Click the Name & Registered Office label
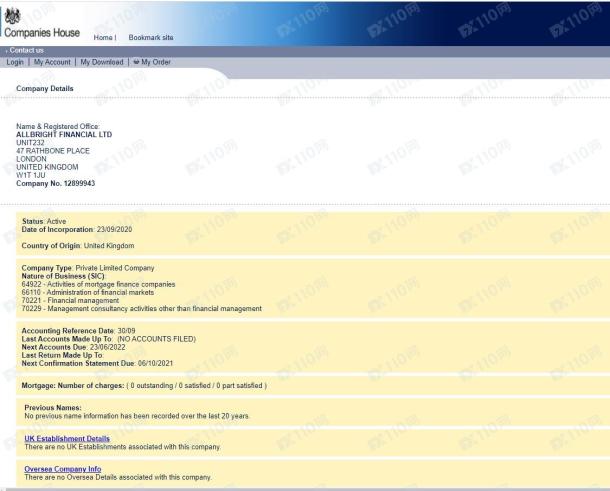The image size is (610, 491). [x=58, y=126]
